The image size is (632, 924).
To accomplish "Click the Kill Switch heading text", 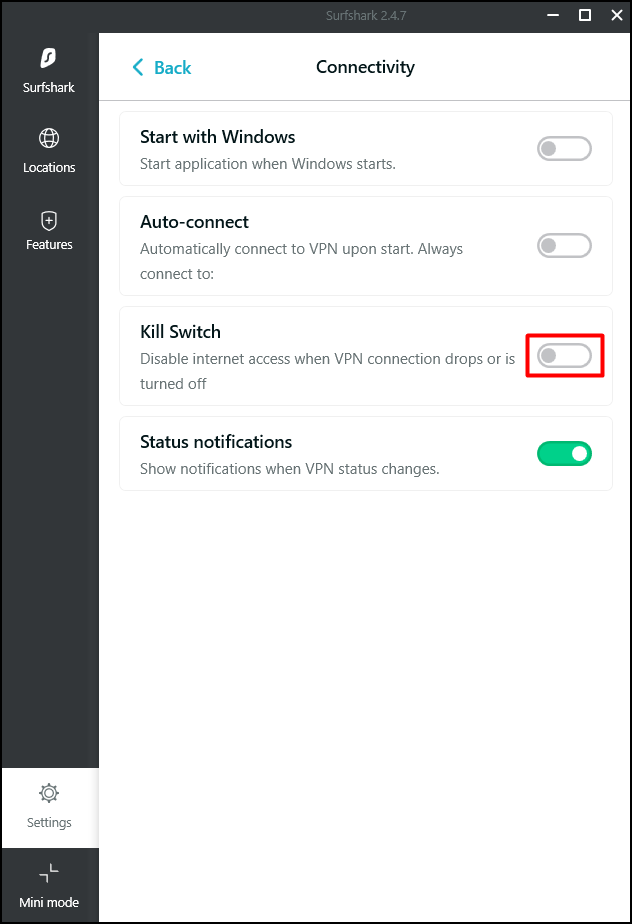I will tap(180, 332).
